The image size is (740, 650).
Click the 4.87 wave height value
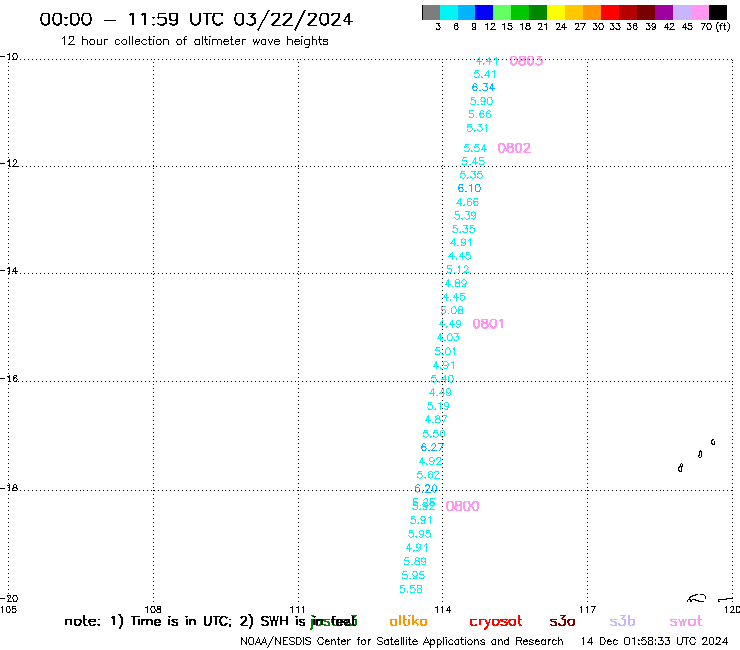436,419
